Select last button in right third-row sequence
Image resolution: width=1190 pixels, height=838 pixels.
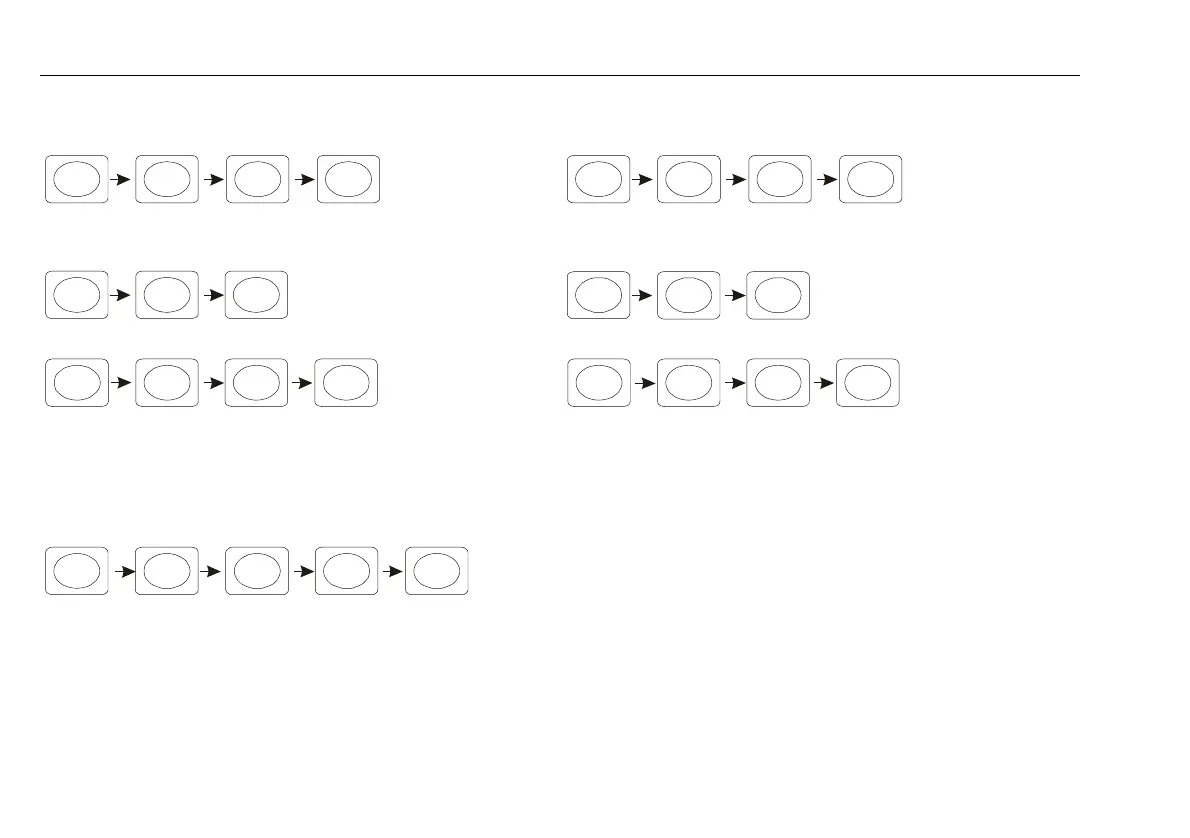tap(867, 382)
